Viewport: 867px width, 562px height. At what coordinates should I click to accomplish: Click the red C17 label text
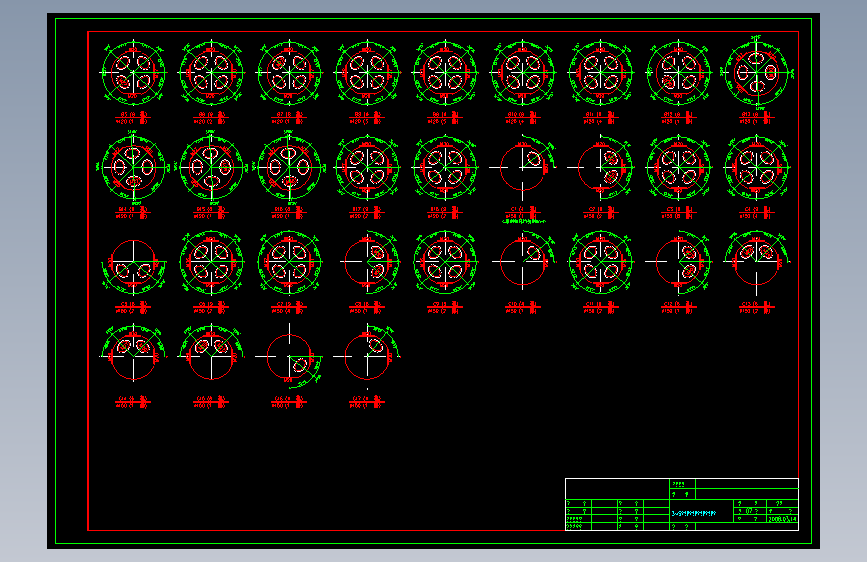[367, 402]
